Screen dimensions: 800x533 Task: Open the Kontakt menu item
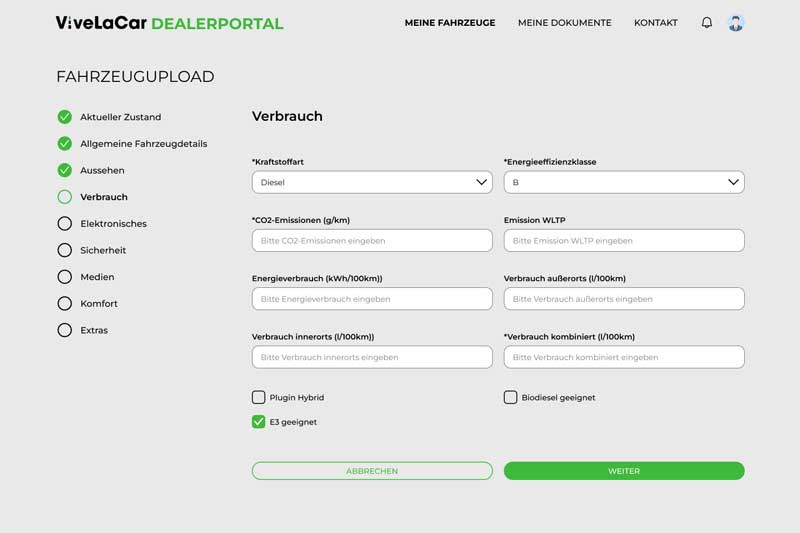tap(656, 23)
